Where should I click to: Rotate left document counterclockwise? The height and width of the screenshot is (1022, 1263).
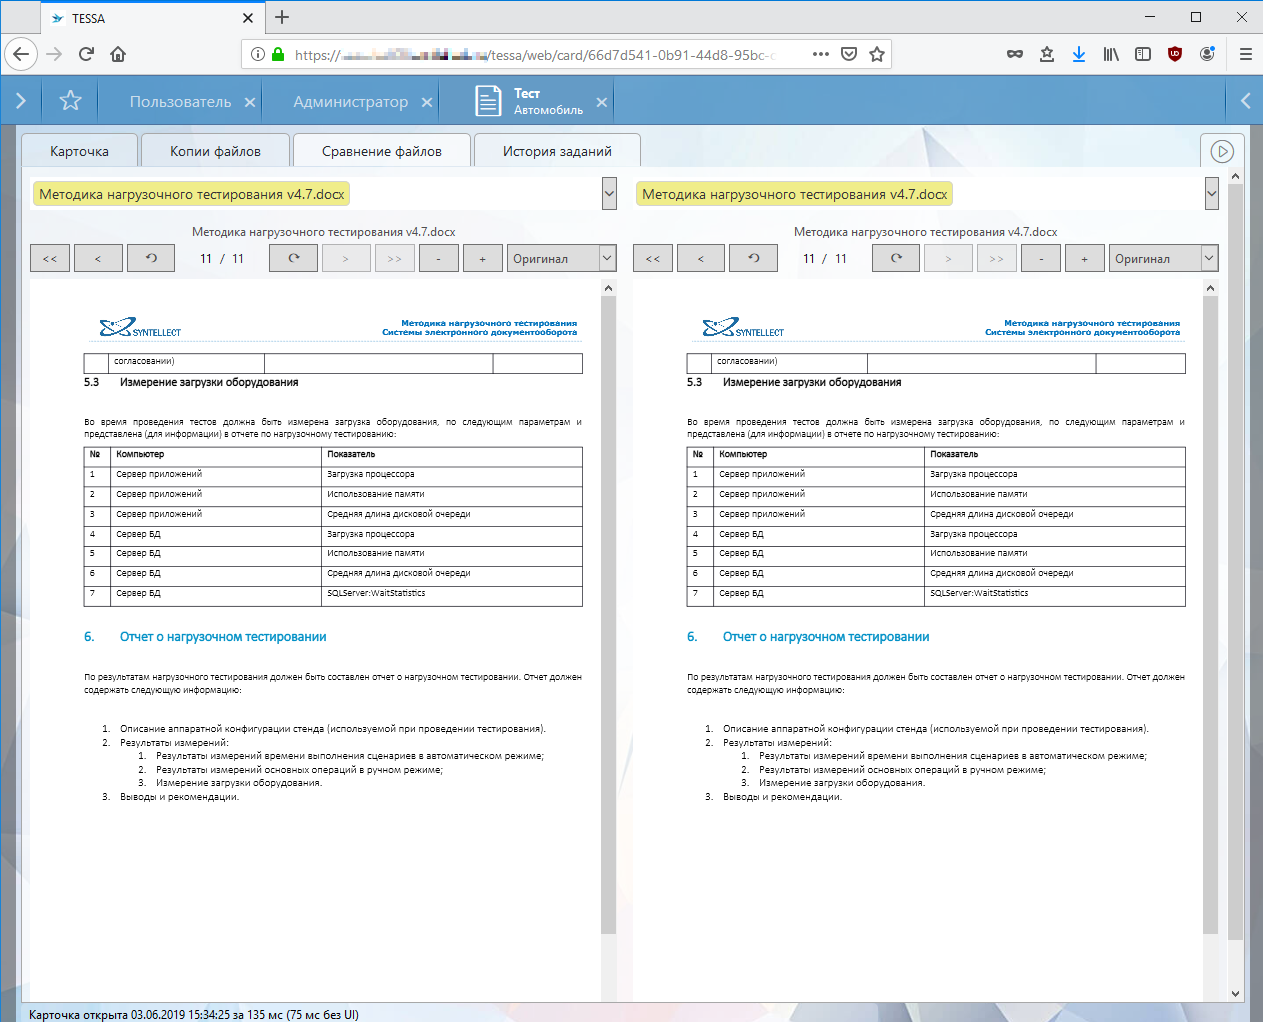click(x=151, y=259)
